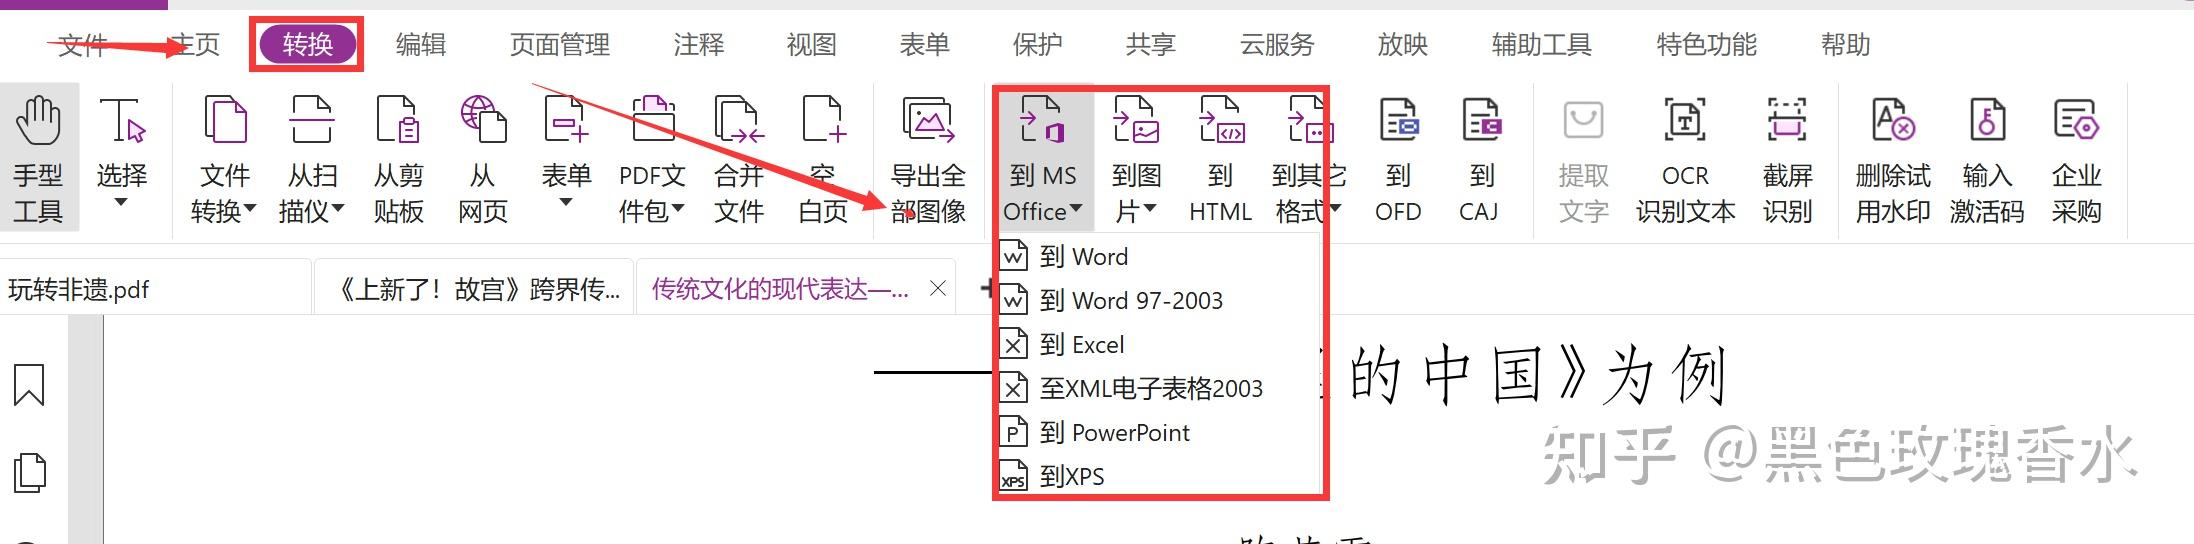Screen dimensions: 2194x544
Task: Click 截屏识别 screenshot recognition icon
Action: coord(1787,122)
